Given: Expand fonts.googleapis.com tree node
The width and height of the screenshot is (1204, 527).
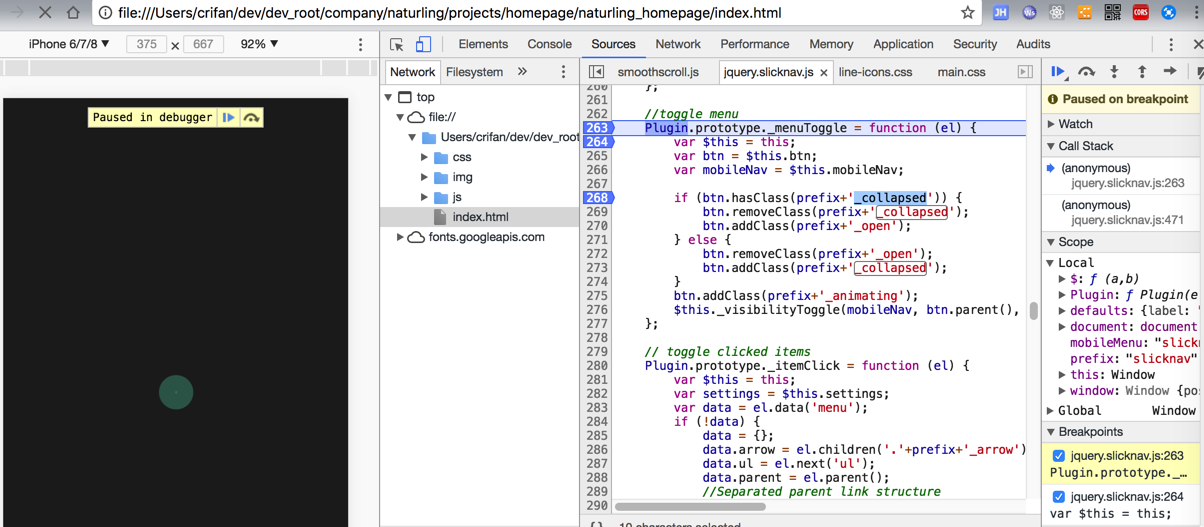Looking at the screenshot, I should point(401,237).
